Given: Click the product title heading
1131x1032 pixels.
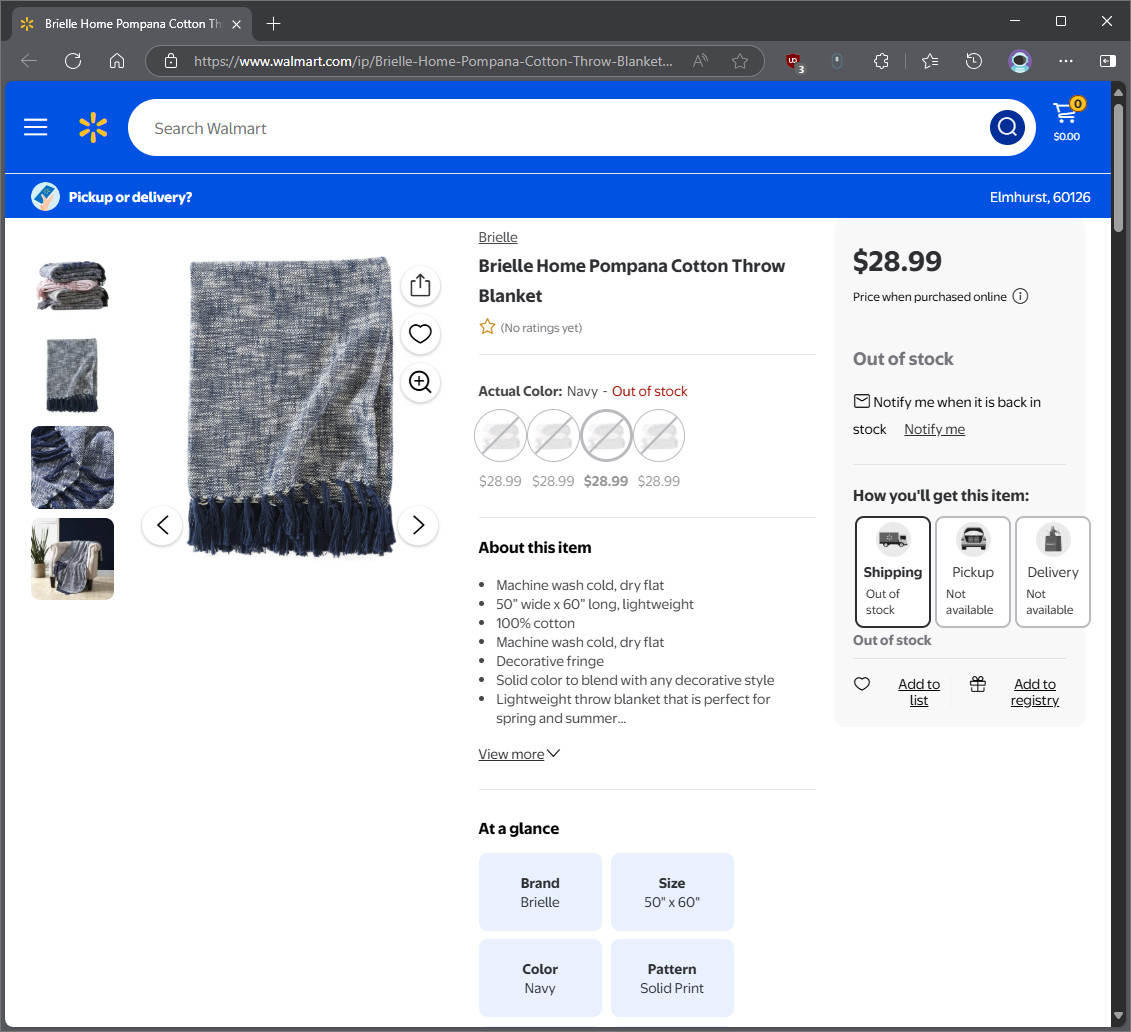Looking at the screenshot, I should (x=632, y=281).
